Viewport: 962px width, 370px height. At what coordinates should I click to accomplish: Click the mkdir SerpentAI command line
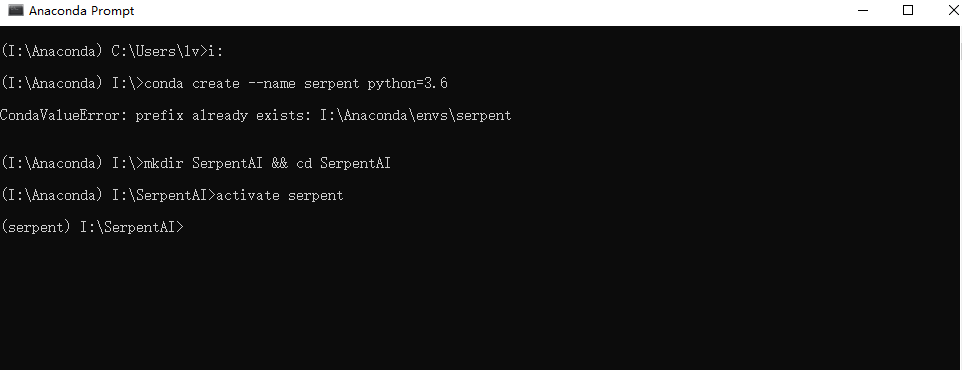click(196, 163)
